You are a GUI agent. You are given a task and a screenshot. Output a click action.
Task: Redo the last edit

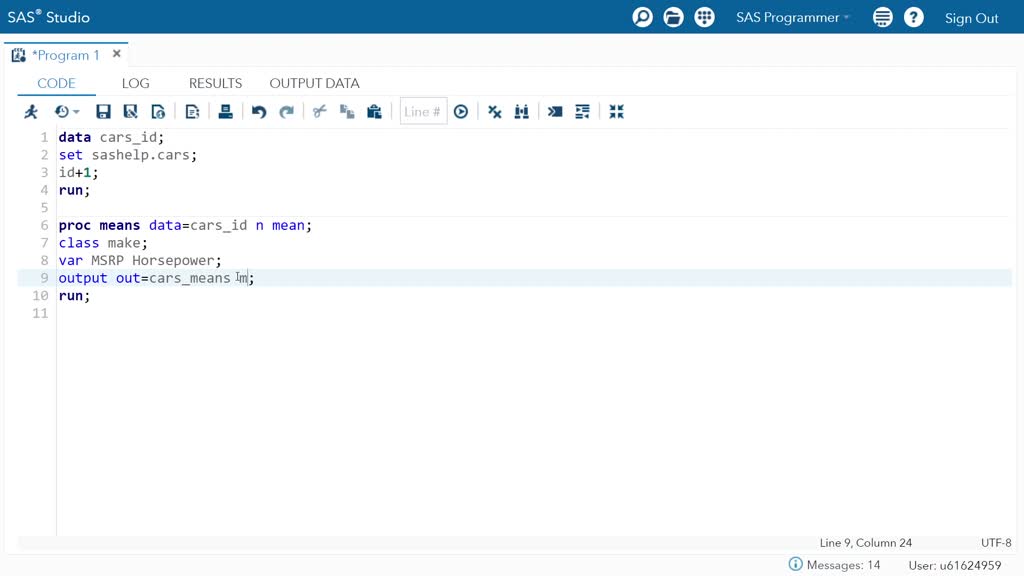point(286,112)
